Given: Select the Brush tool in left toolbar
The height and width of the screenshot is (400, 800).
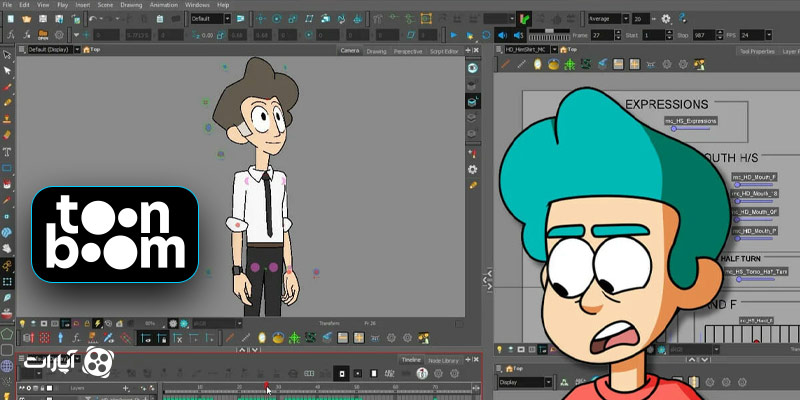Looking at the screenshot, I should (7, 87).
